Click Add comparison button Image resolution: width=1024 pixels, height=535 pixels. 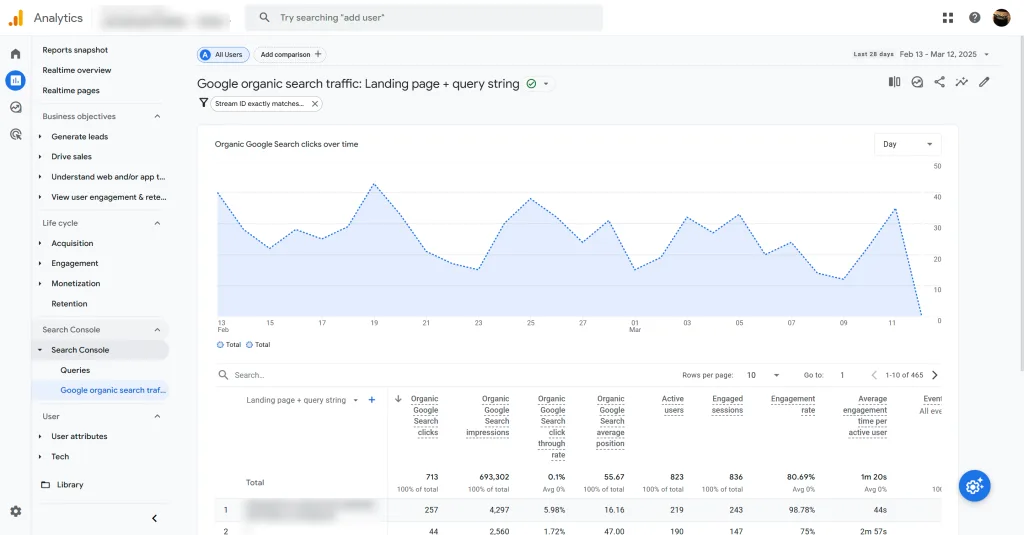(x=290, y=55)
